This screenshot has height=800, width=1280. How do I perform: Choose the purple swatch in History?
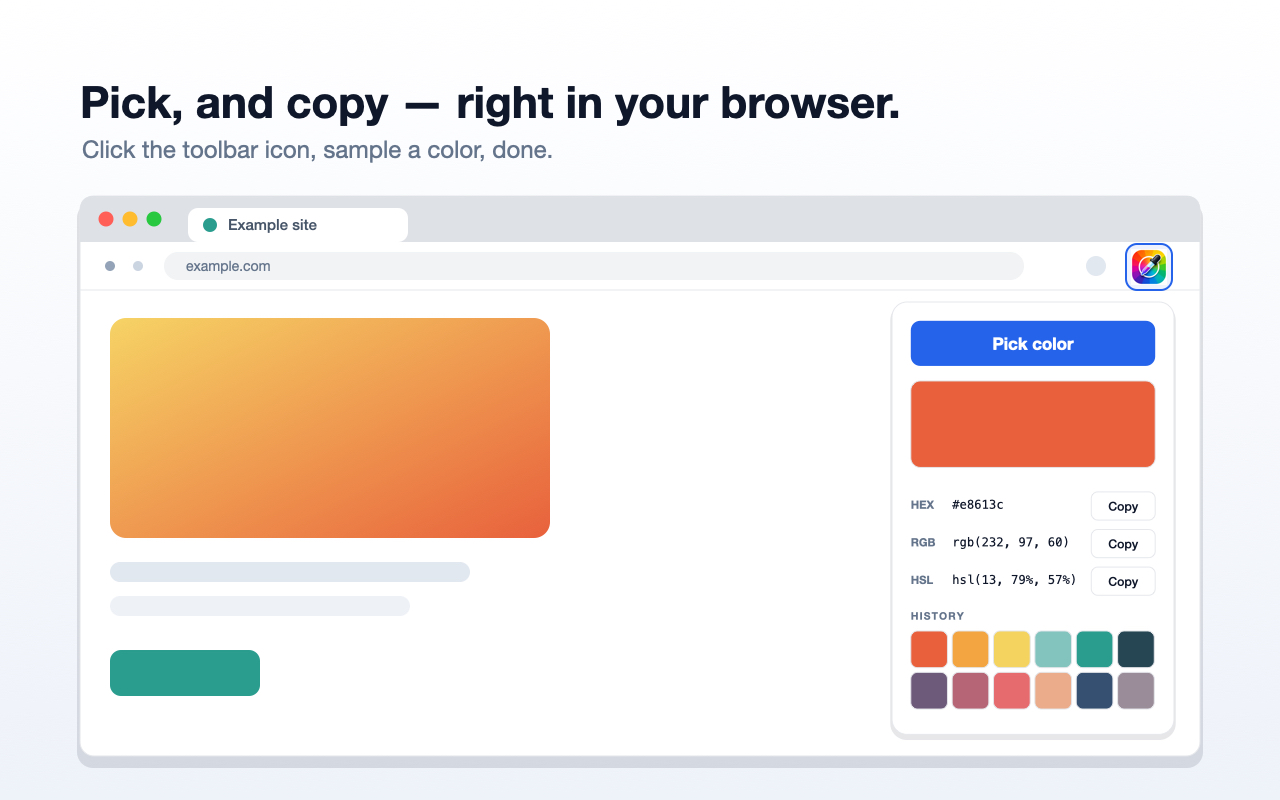coord(929,691)
